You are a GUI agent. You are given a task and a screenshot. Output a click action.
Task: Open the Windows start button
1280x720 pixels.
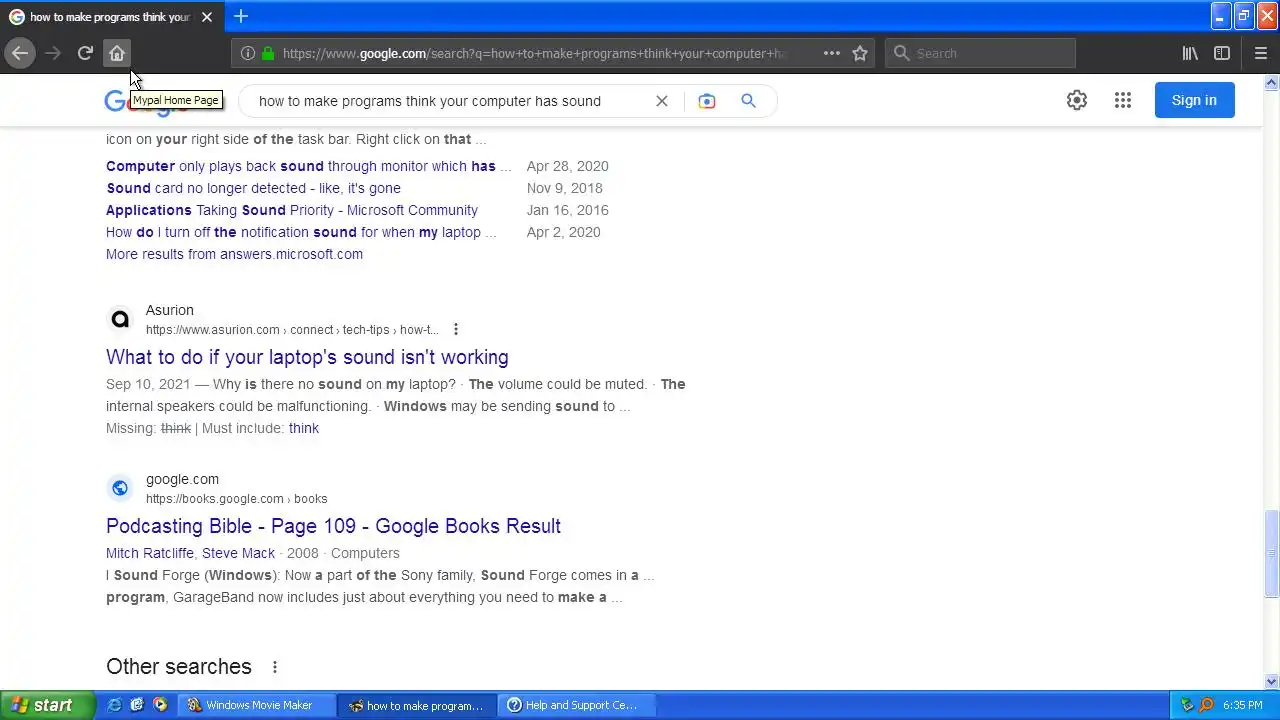pyautogui.click(x=48, y=705)
